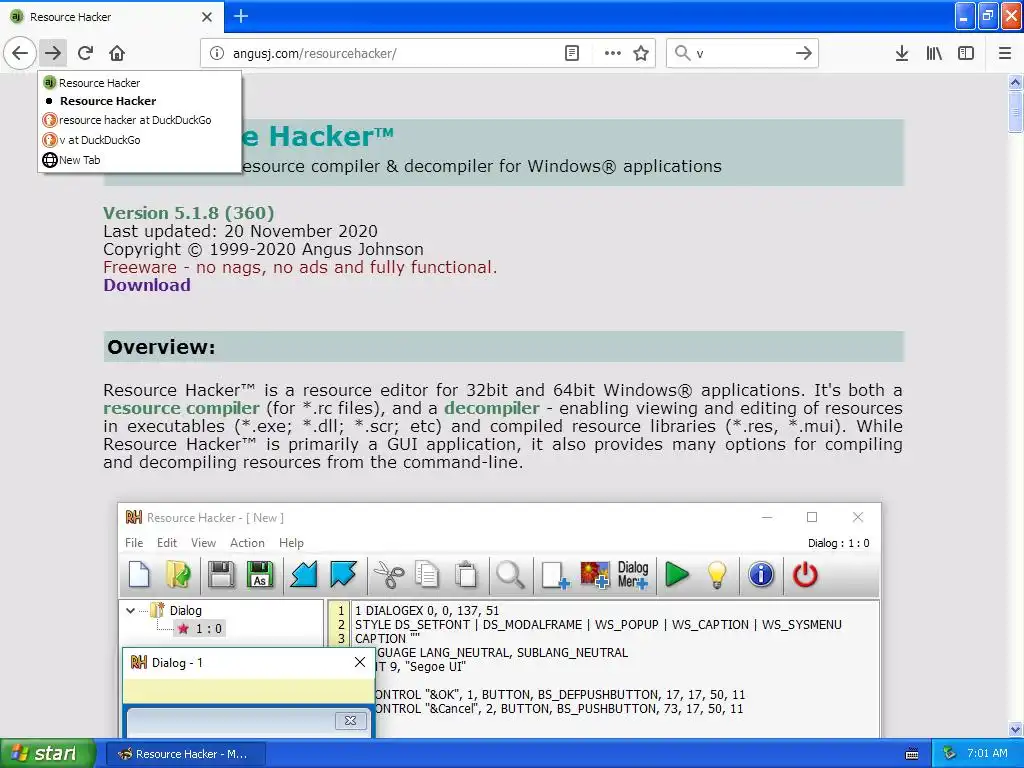Follow the Download link
The width and height of the screenshot is (1024, 768).
point(147,285)
